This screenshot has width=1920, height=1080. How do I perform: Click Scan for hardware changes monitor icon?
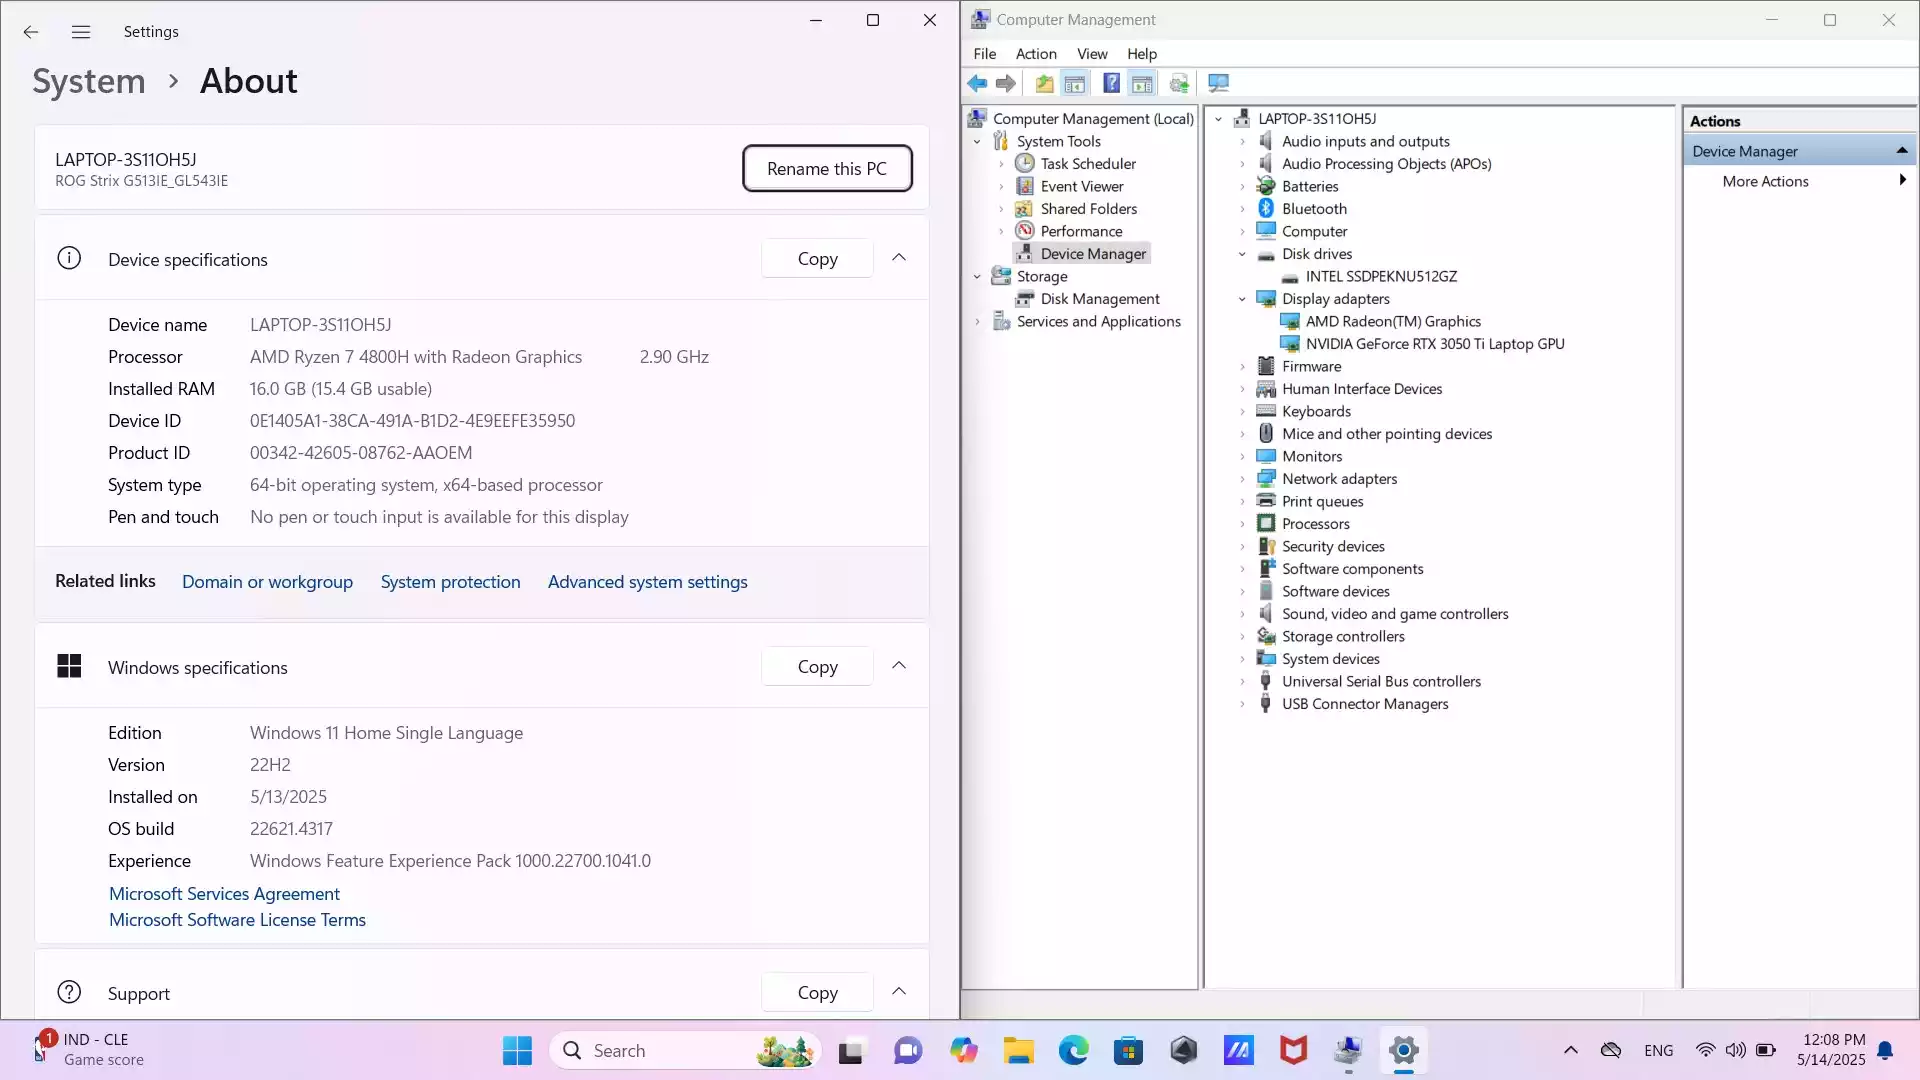pyautogui.click(x=1218, y=84)
